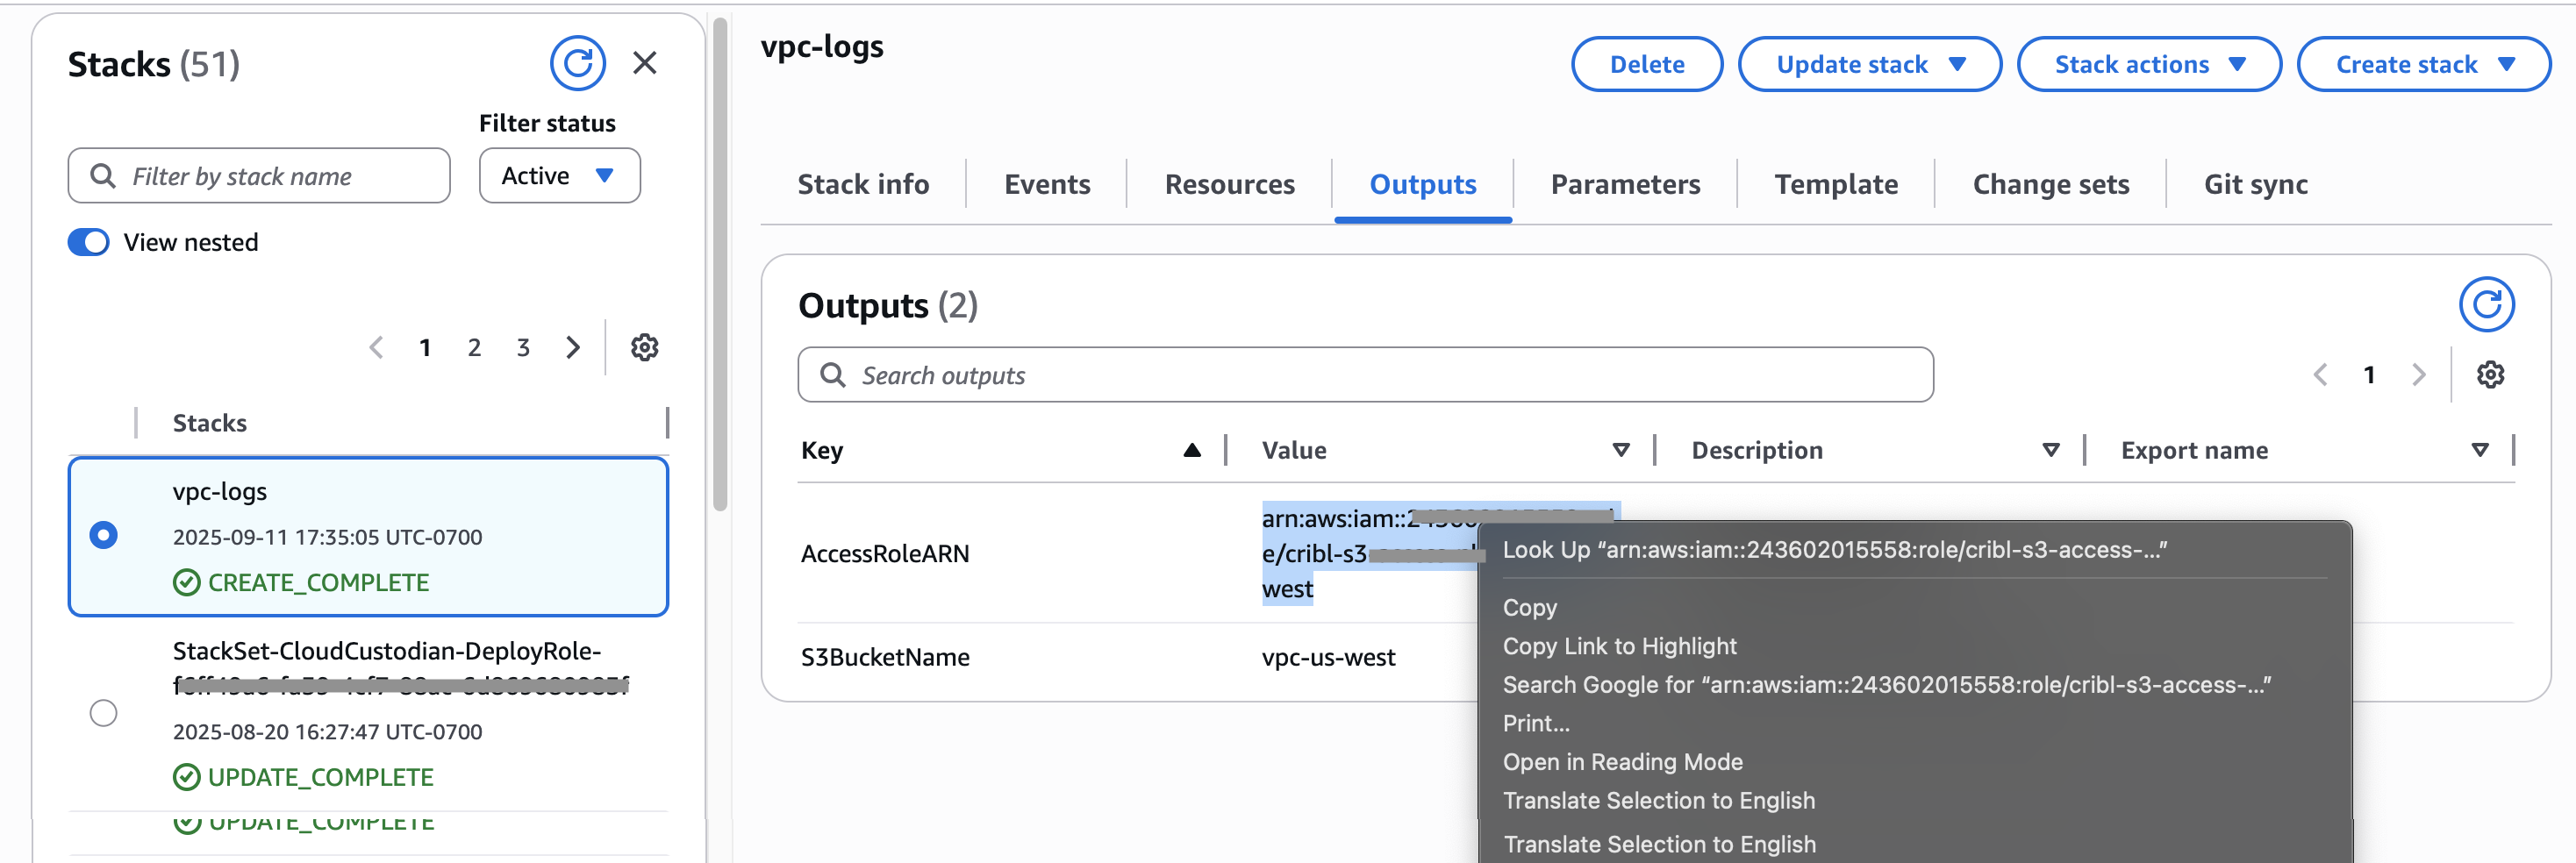Open the Stacks list preferences gear
2576x863 pixels.
pos(645,347)
